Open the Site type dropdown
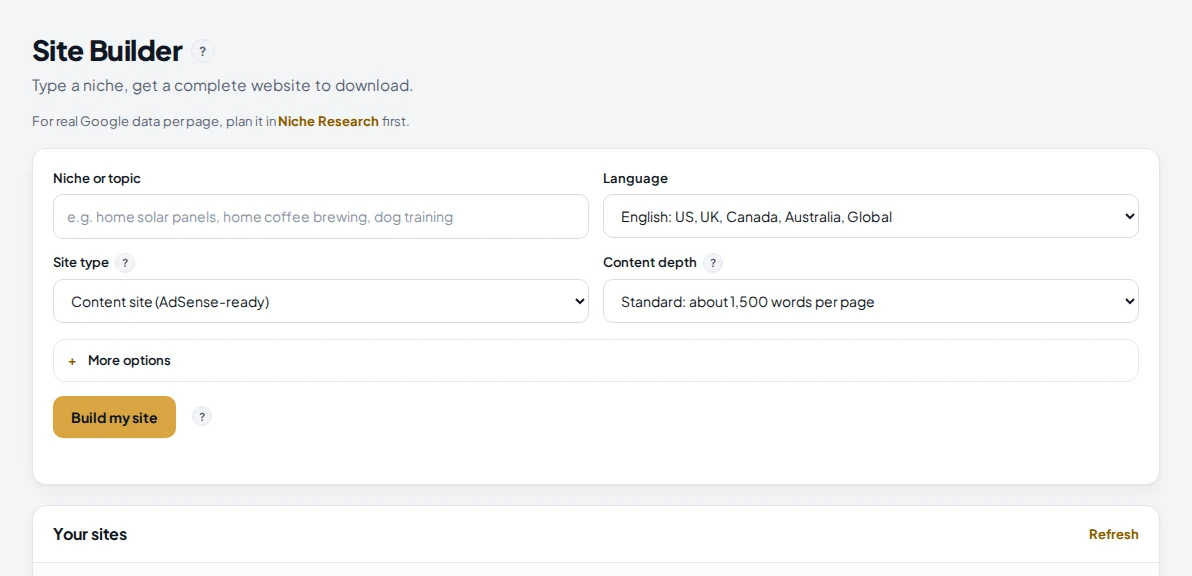The width and height of the screenshot is (1192, 576). point(321,301)
